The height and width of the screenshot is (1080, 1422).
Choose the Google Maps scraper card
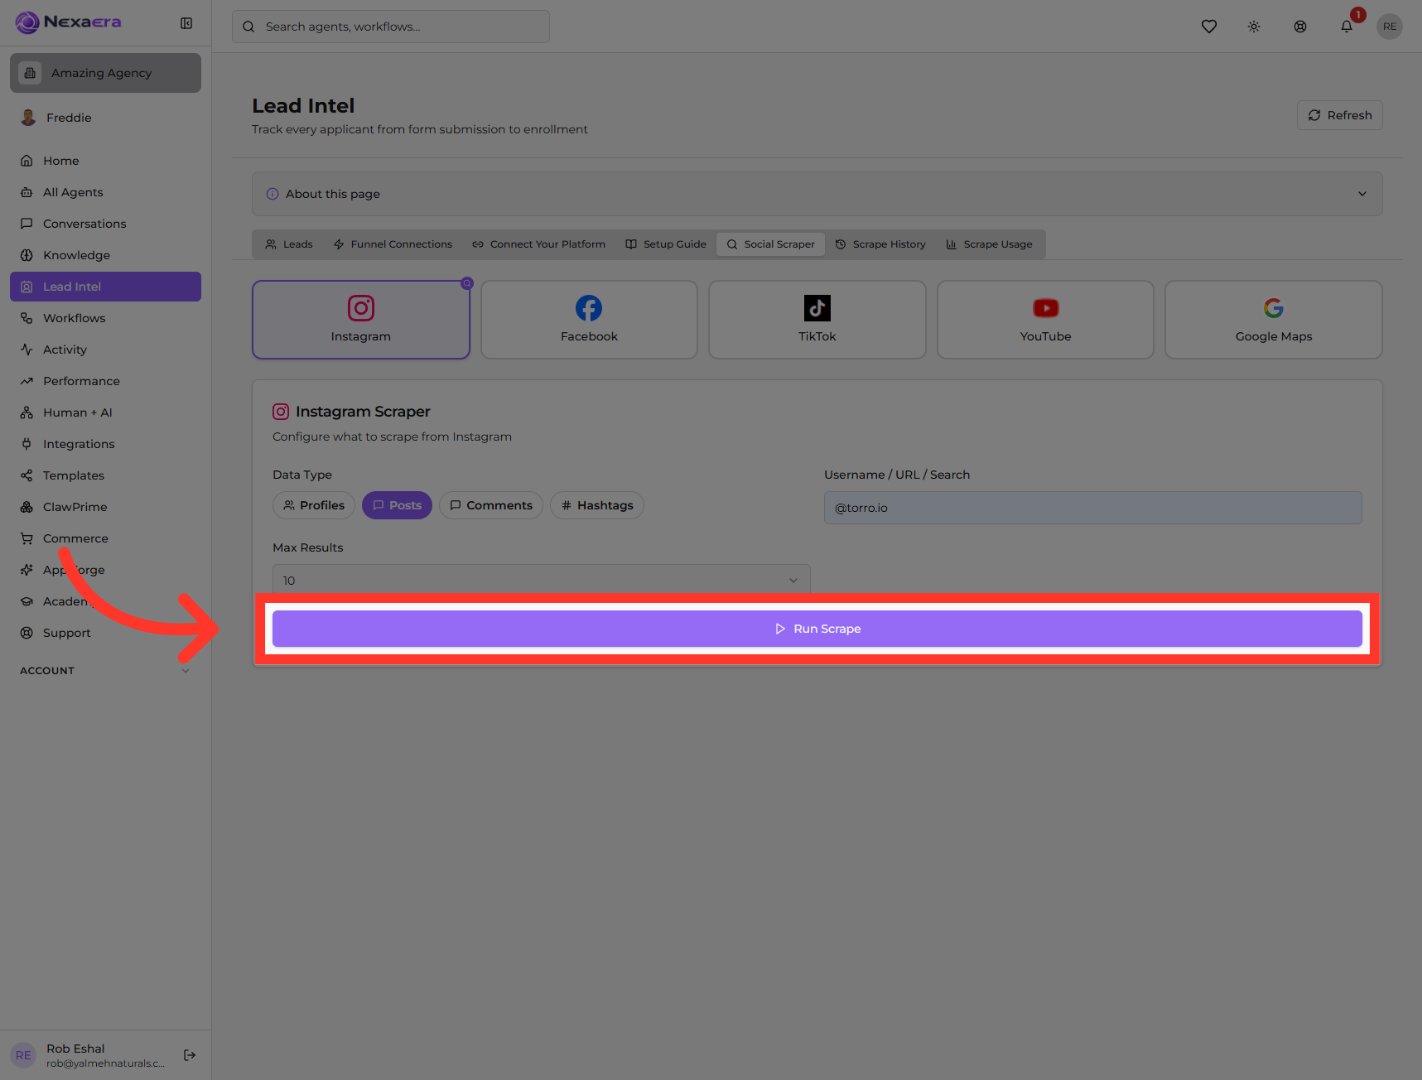1273,320
